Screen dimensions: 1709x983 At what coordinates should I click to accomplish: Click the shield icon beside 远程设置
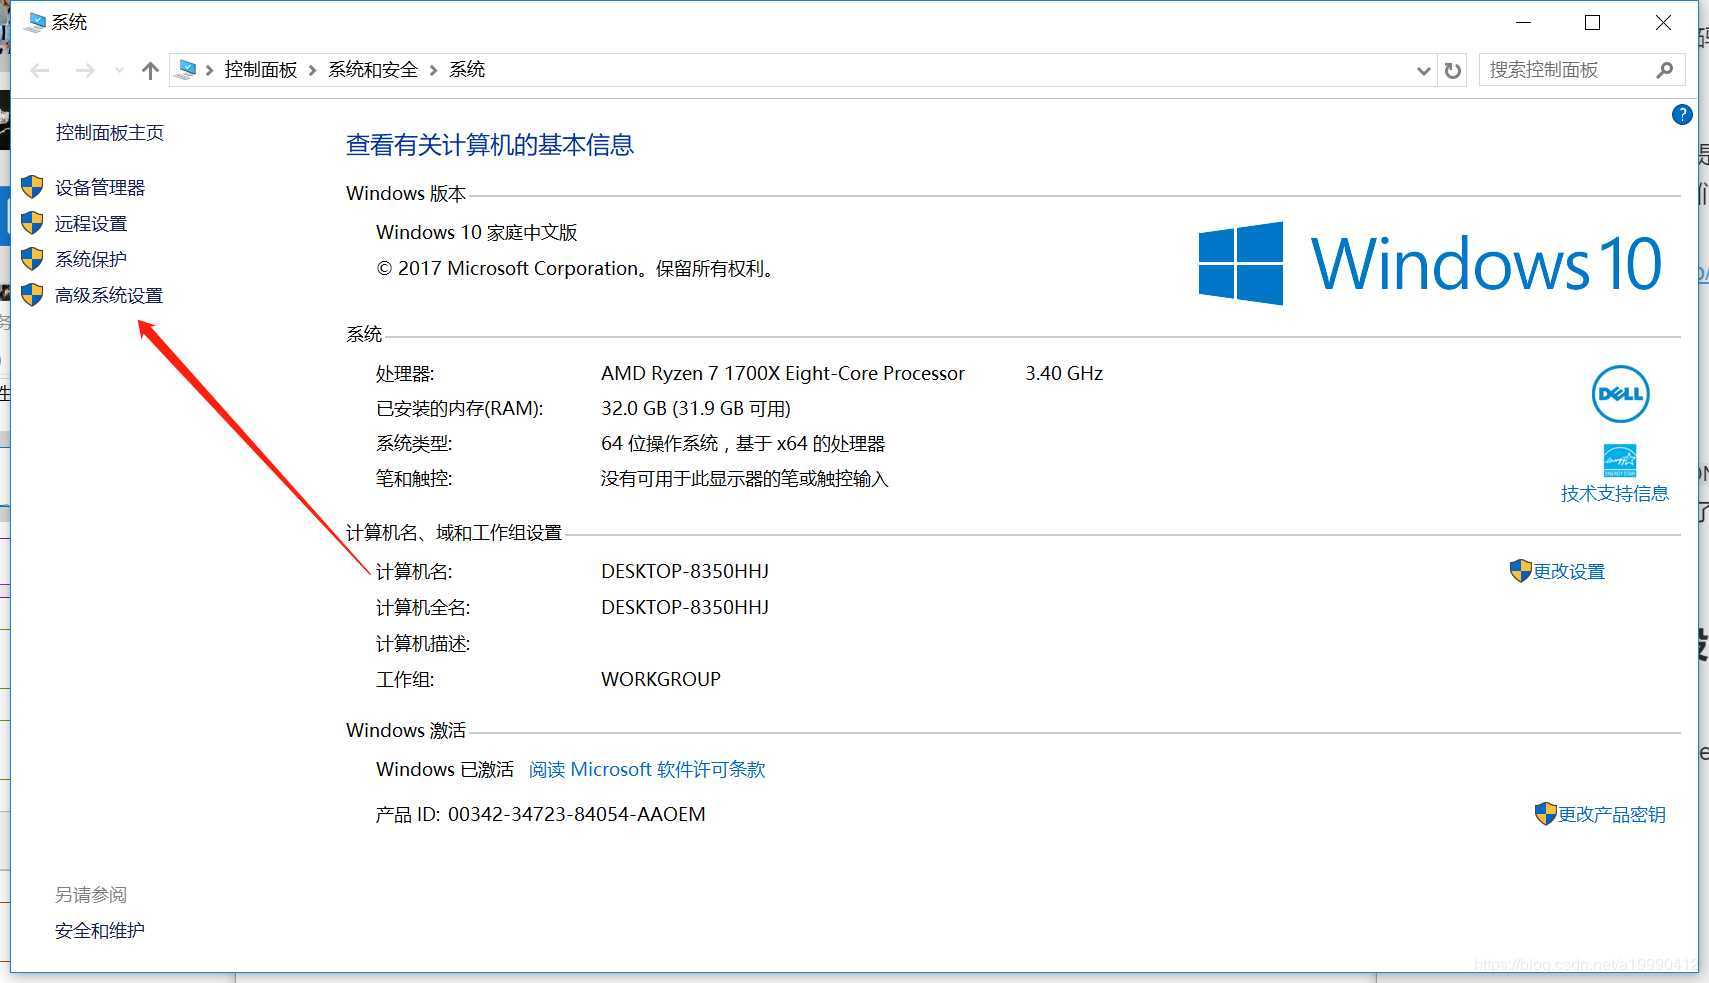pyautogui.click(x=32, y=223)
